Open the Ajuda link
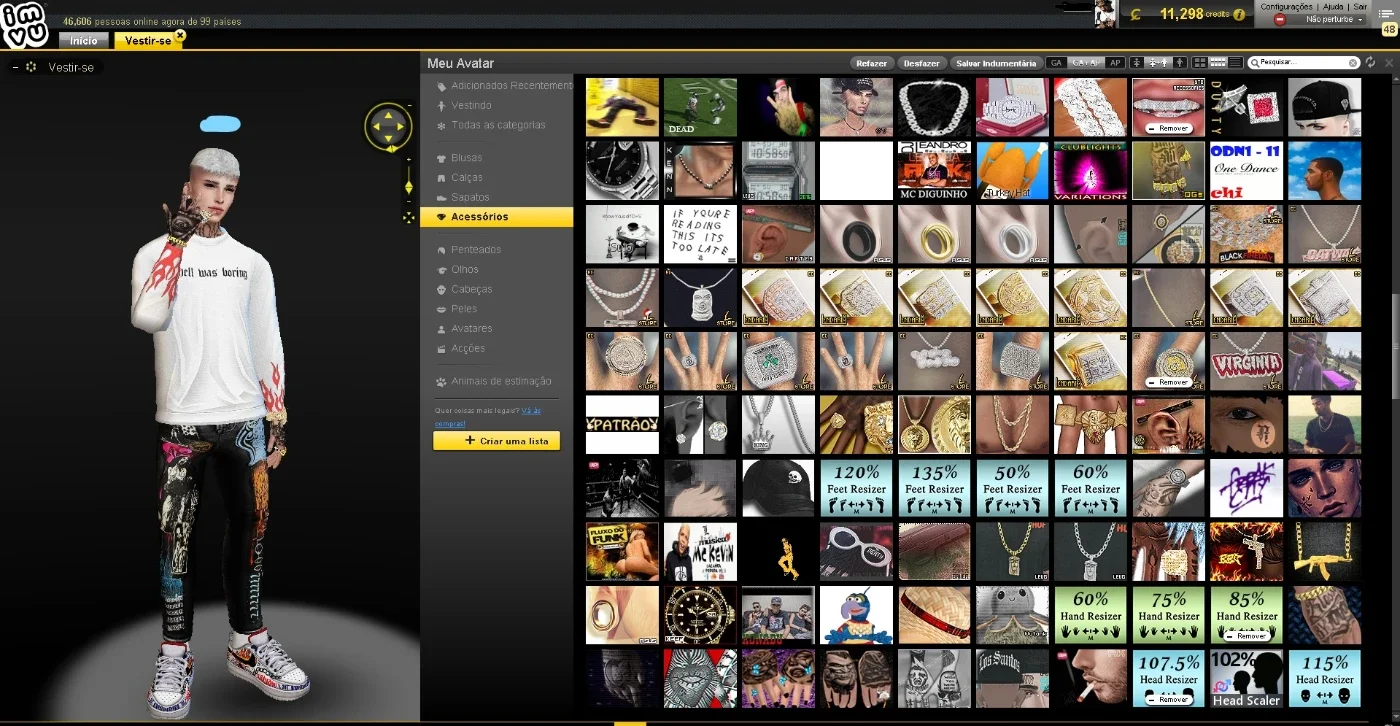This screenshot has height=726, width=1400. [x=1333, y=6]
